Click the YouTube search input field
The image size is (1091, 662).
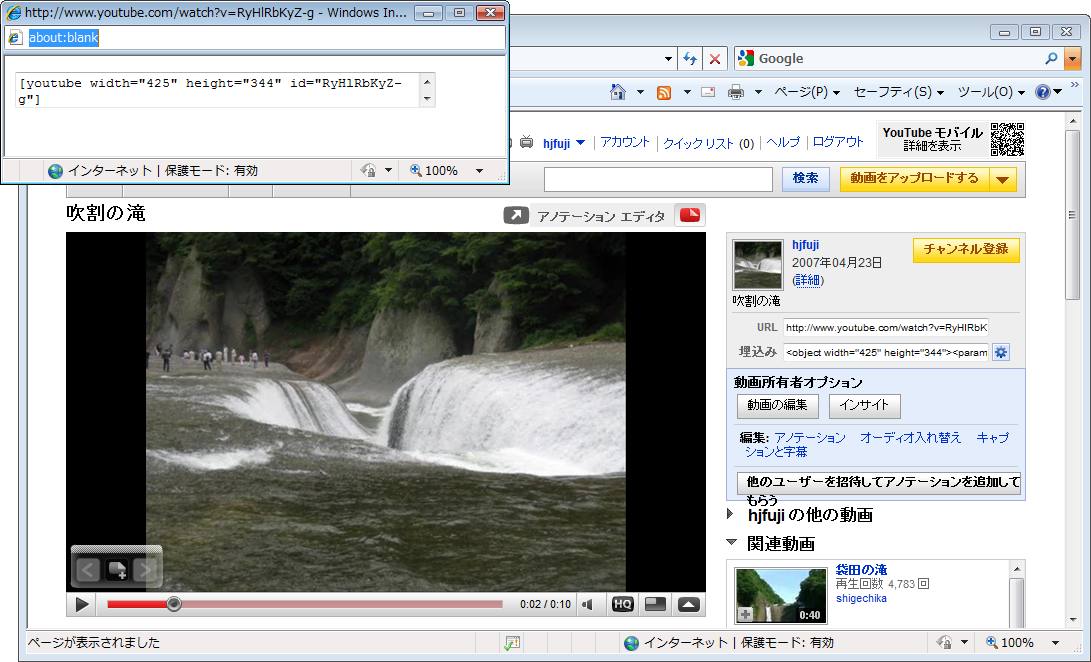click(x=658, y=179)
